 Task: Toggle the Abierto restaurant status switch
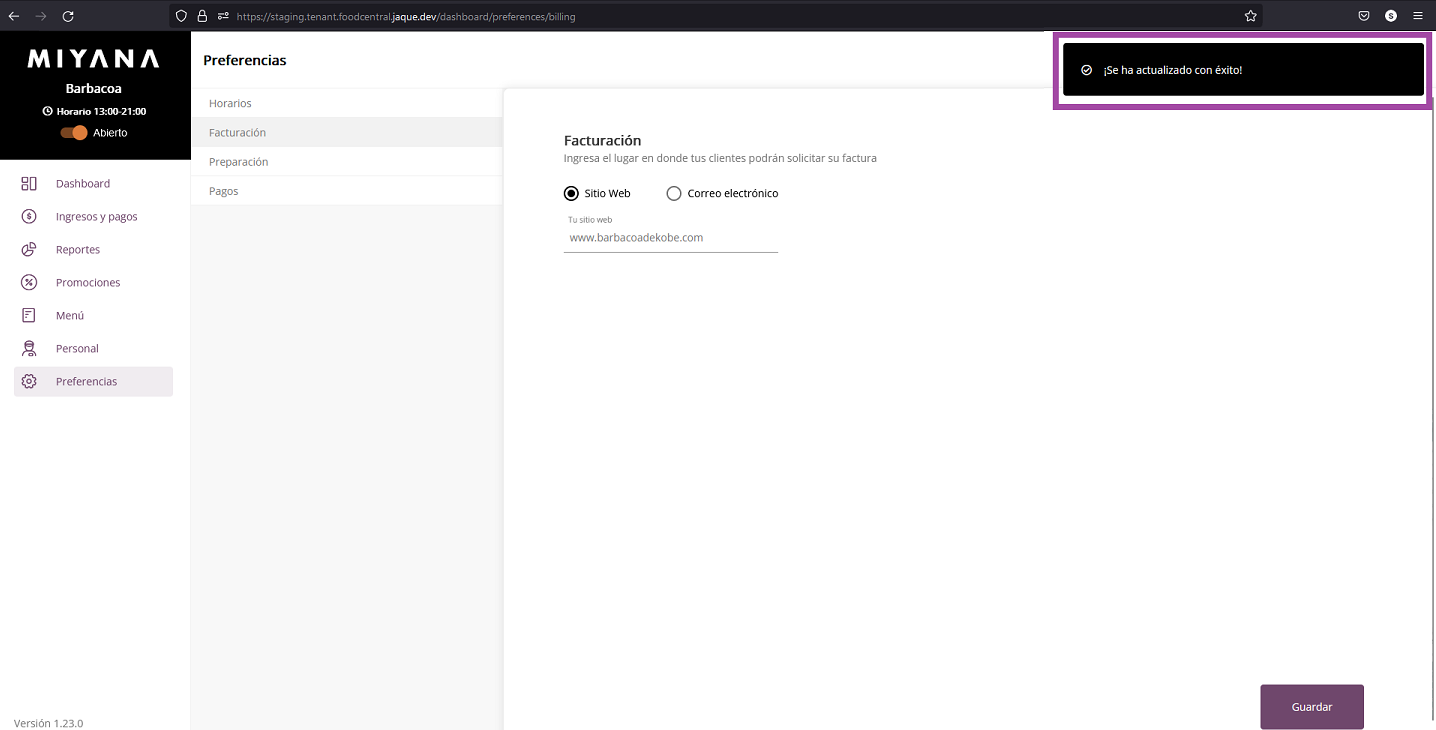click(x=74, y=133)
